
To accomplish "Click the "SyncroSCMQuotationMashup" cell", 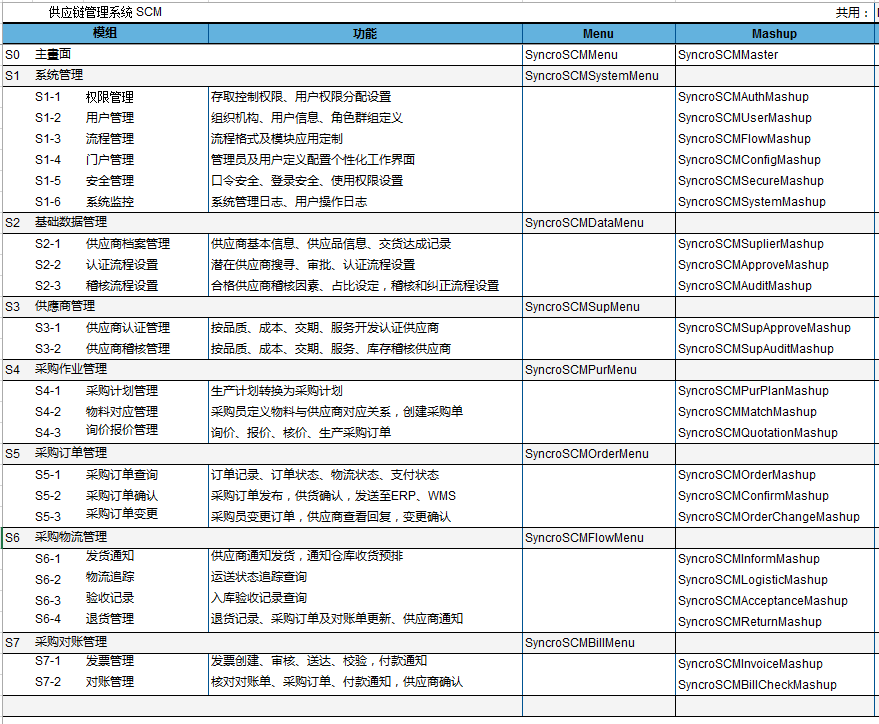I will [757, 433].
